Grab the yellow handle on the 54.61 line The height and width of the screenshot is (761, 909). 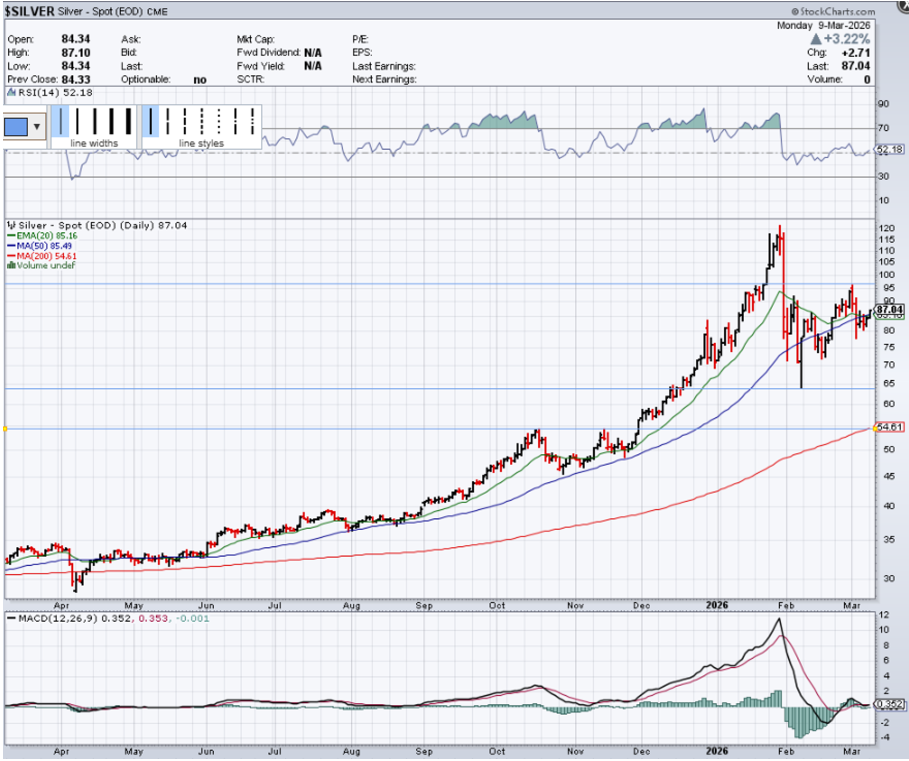pyautogui.click(x=6, y=428)
